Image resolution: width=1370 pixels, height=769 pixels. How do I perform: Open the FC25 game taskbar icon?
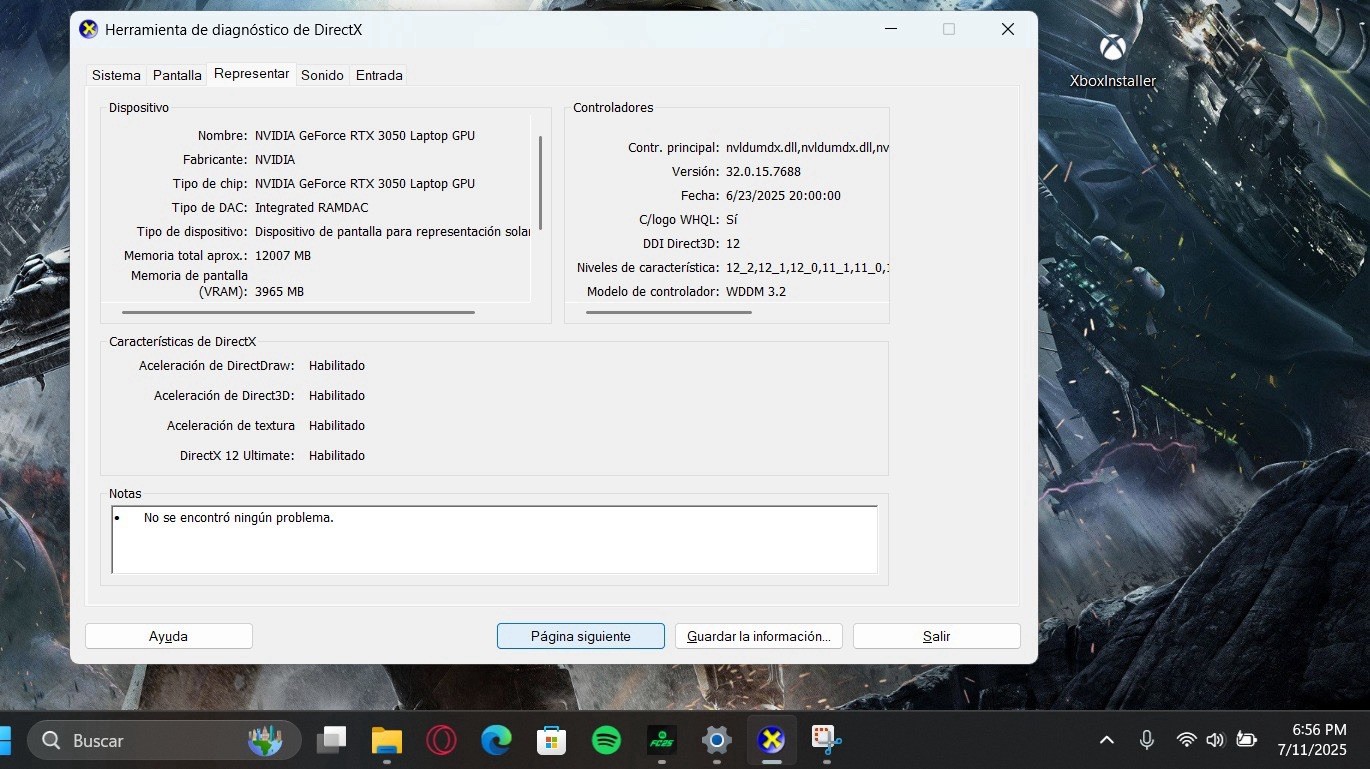662,741
